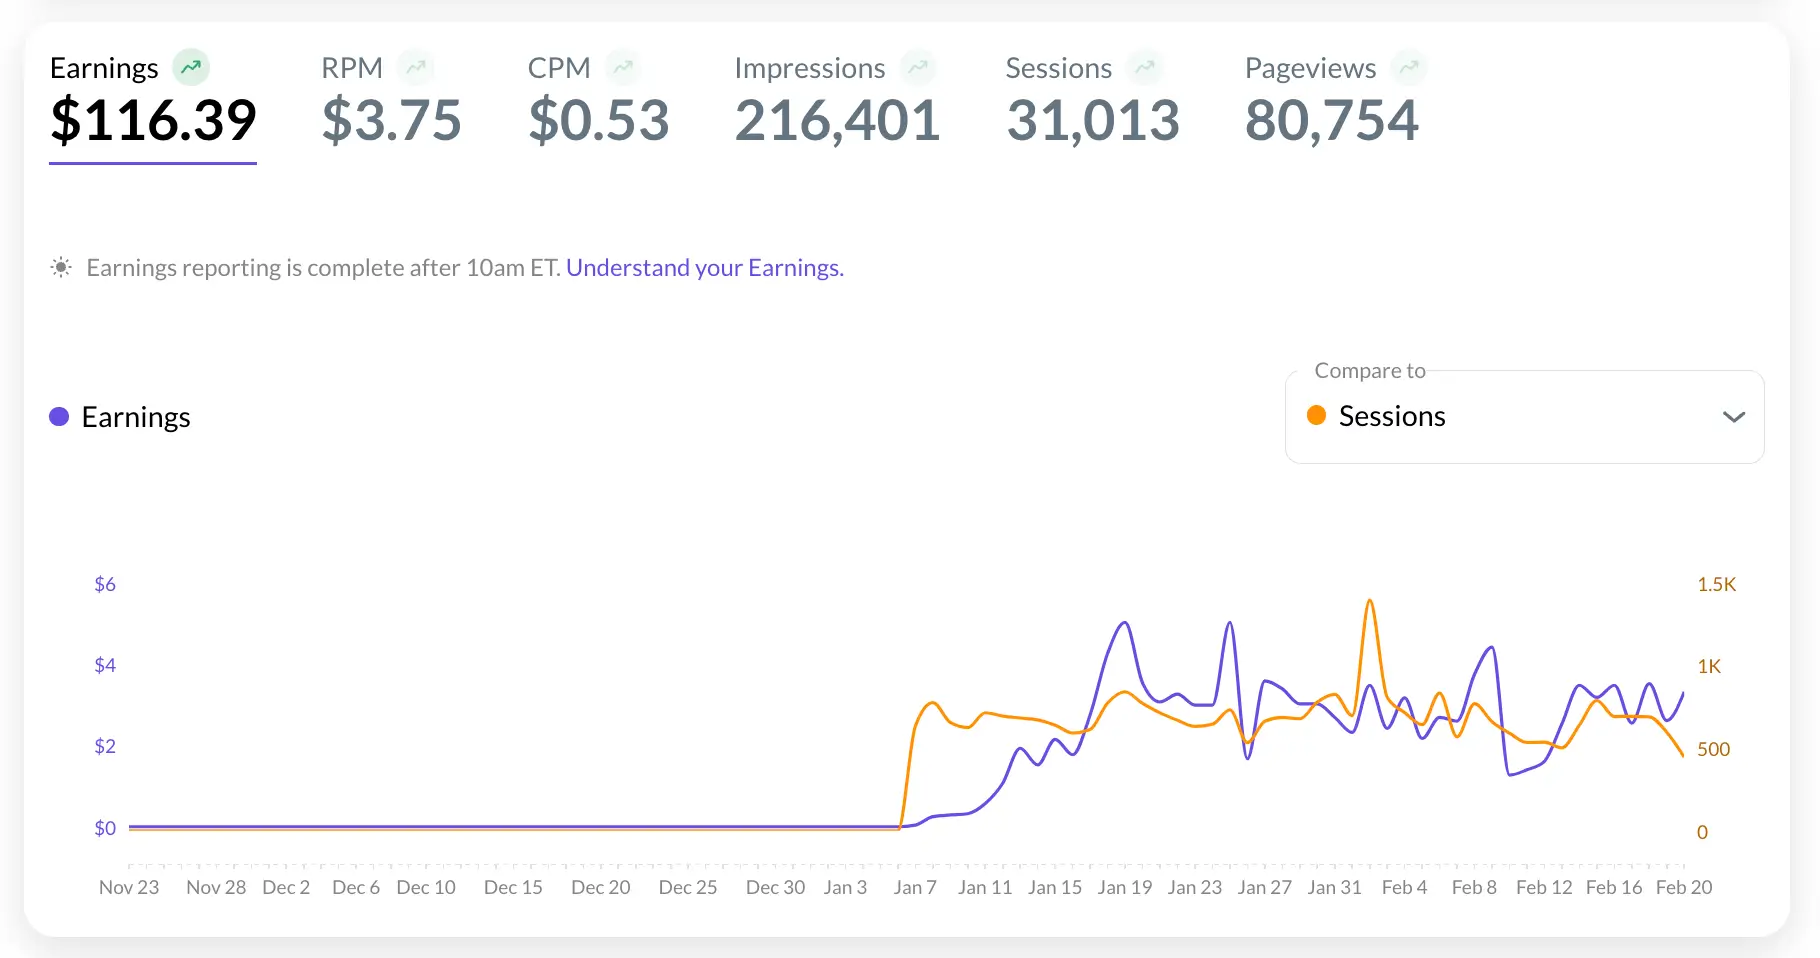Click the $2 earnings axis label

click(x=105, y=746)
